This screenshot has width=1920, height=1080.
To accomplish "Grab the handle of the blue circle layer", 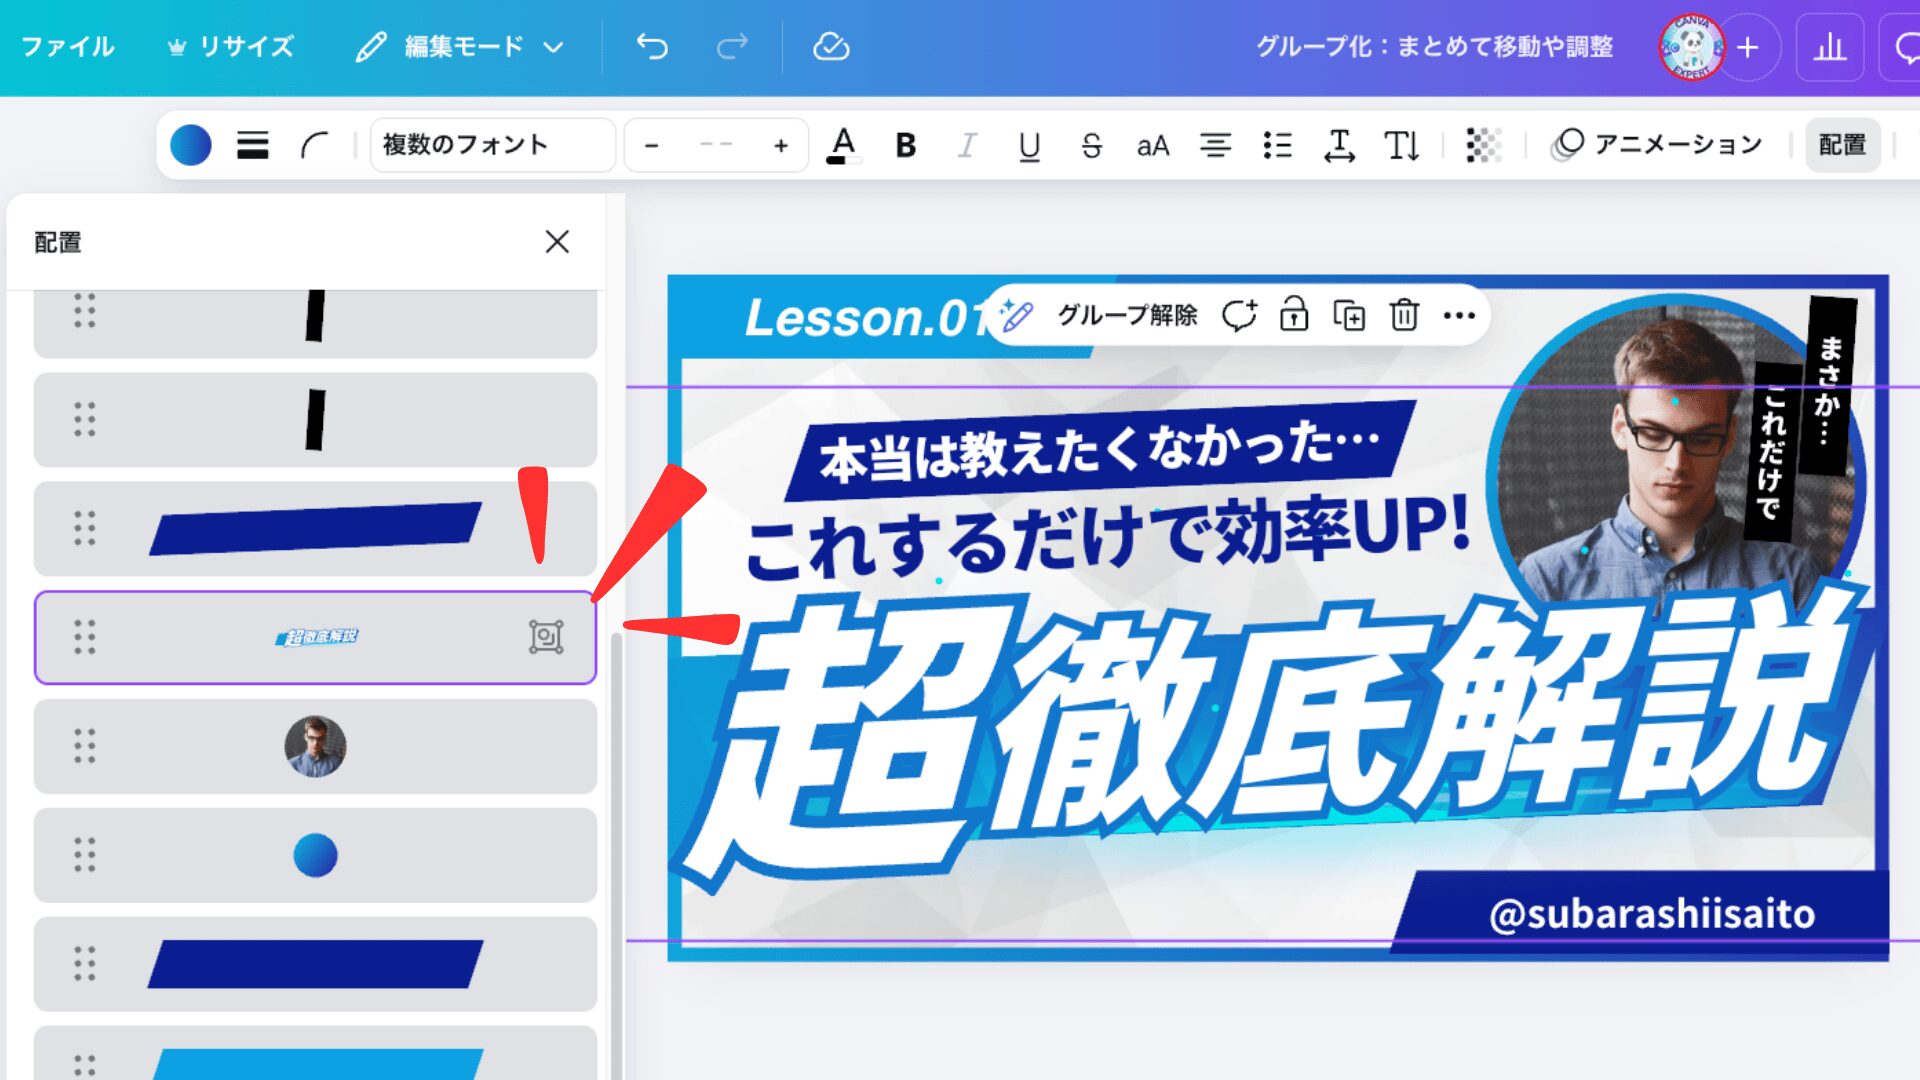I will pyautogui.click(x=85, y=855).
